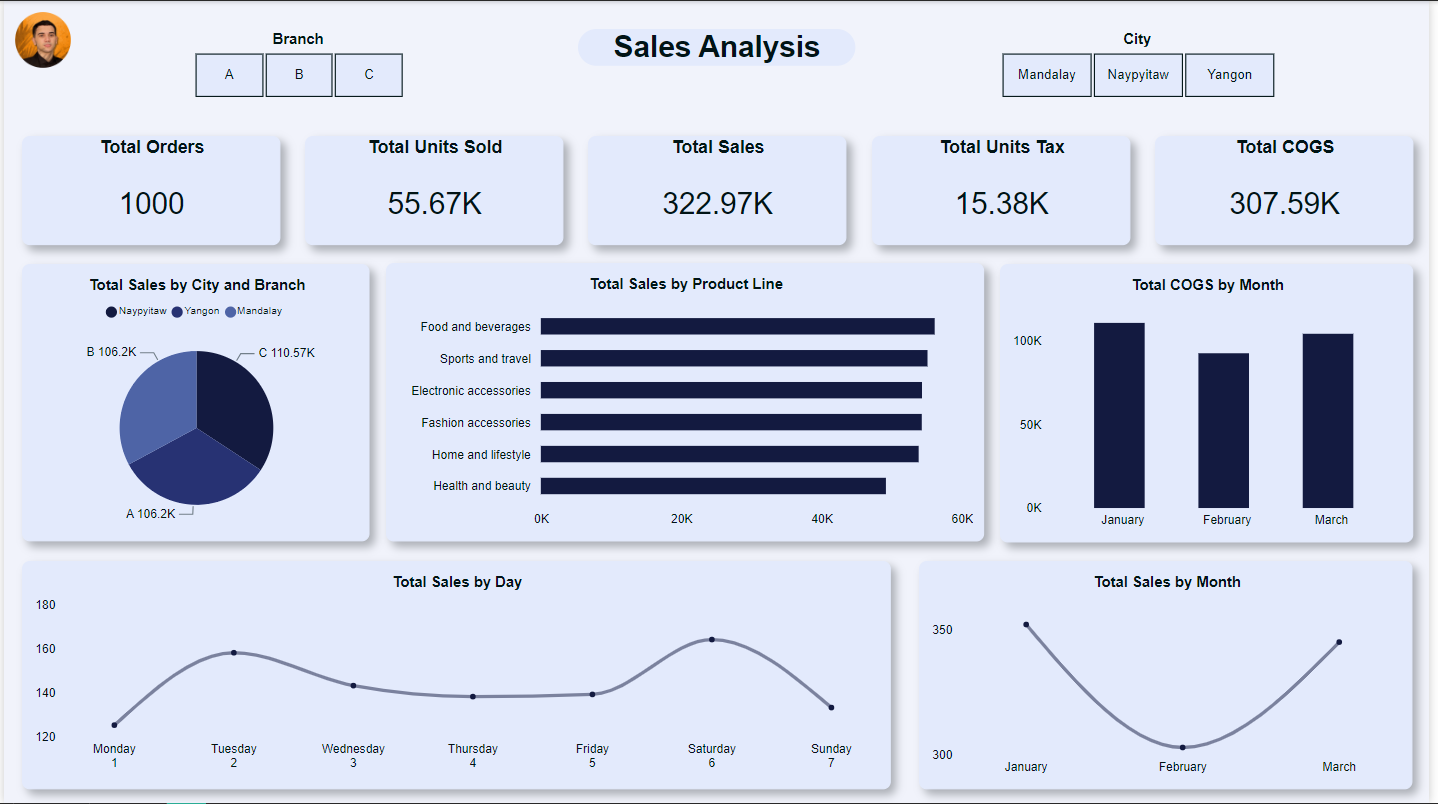The width and height of the screenshot is (1438, 804).
Task: Select the B 106.2K pie slice
Action: (155, 405)
